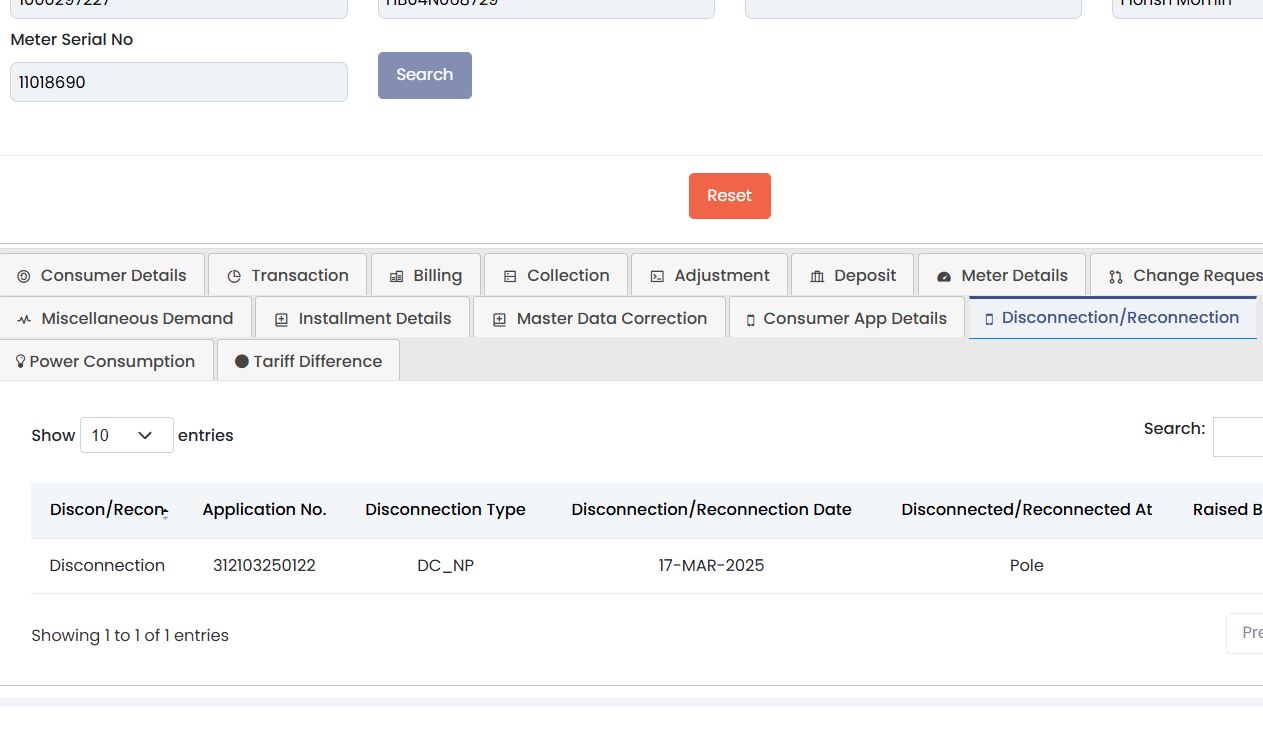Open the Miscellaneous Demand tab
The width and height of the screenshot is (1263, 733).
click(x=125, y=318)
